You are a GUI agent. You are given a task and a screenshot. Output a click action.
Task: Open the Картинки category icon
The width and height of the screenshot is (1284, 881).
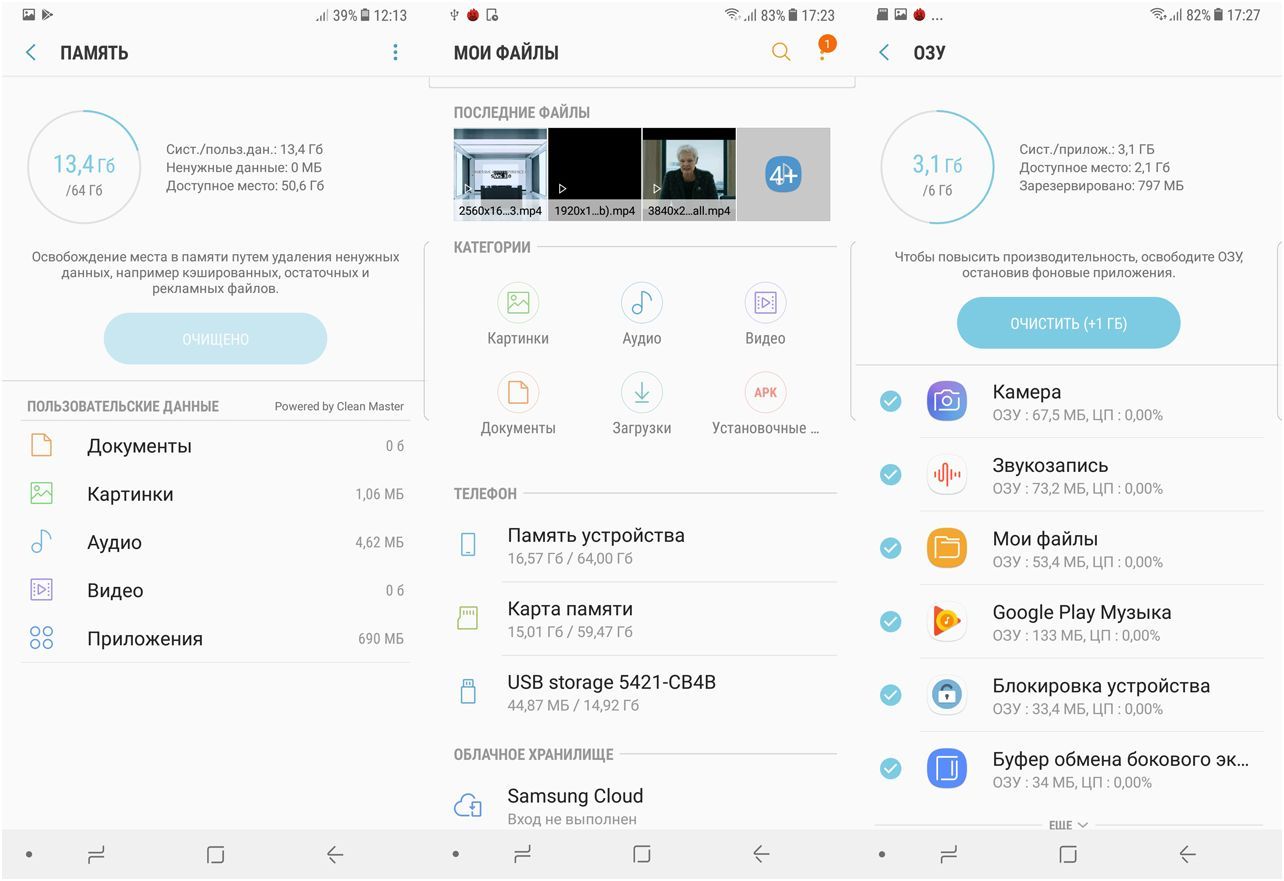517,302
